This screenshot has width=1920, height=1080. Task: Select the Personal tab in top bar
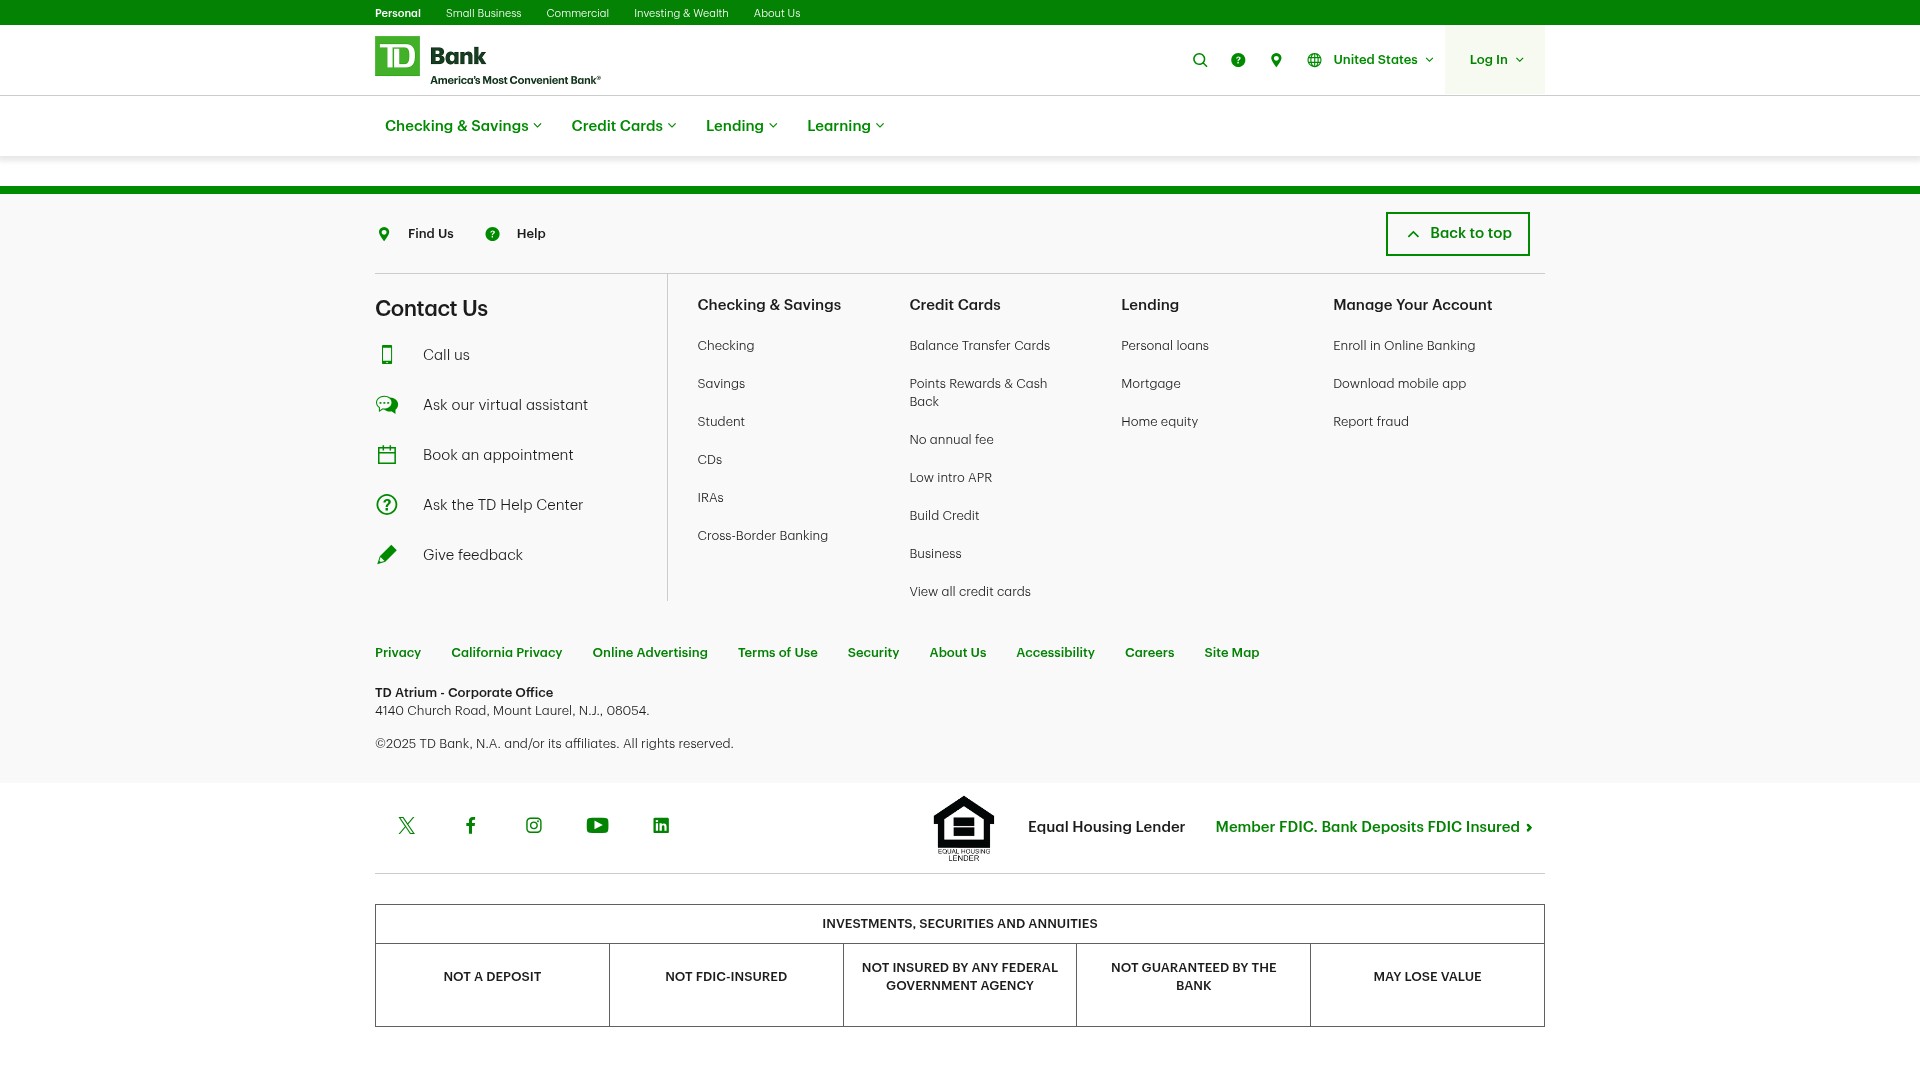[398, 13]
